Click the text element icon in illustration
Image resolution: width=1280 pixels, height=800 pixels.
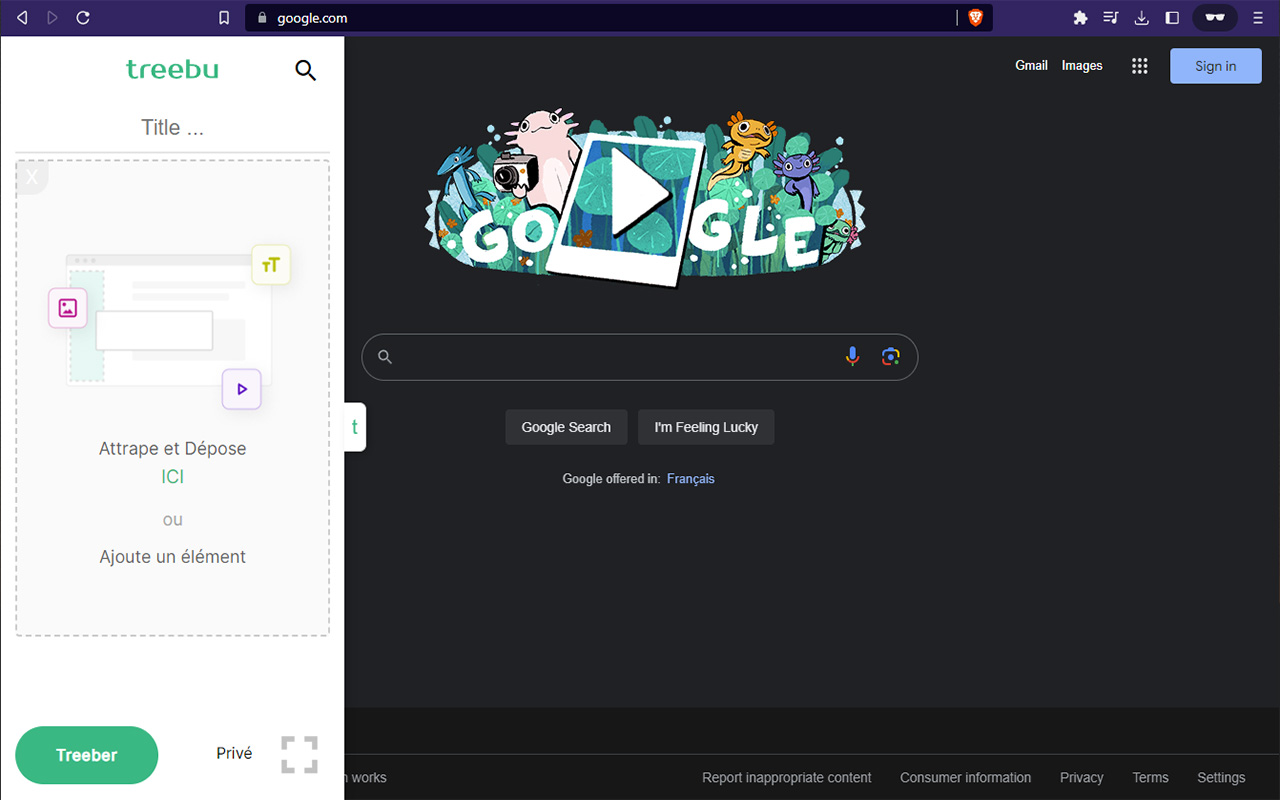tap(271, 265)
